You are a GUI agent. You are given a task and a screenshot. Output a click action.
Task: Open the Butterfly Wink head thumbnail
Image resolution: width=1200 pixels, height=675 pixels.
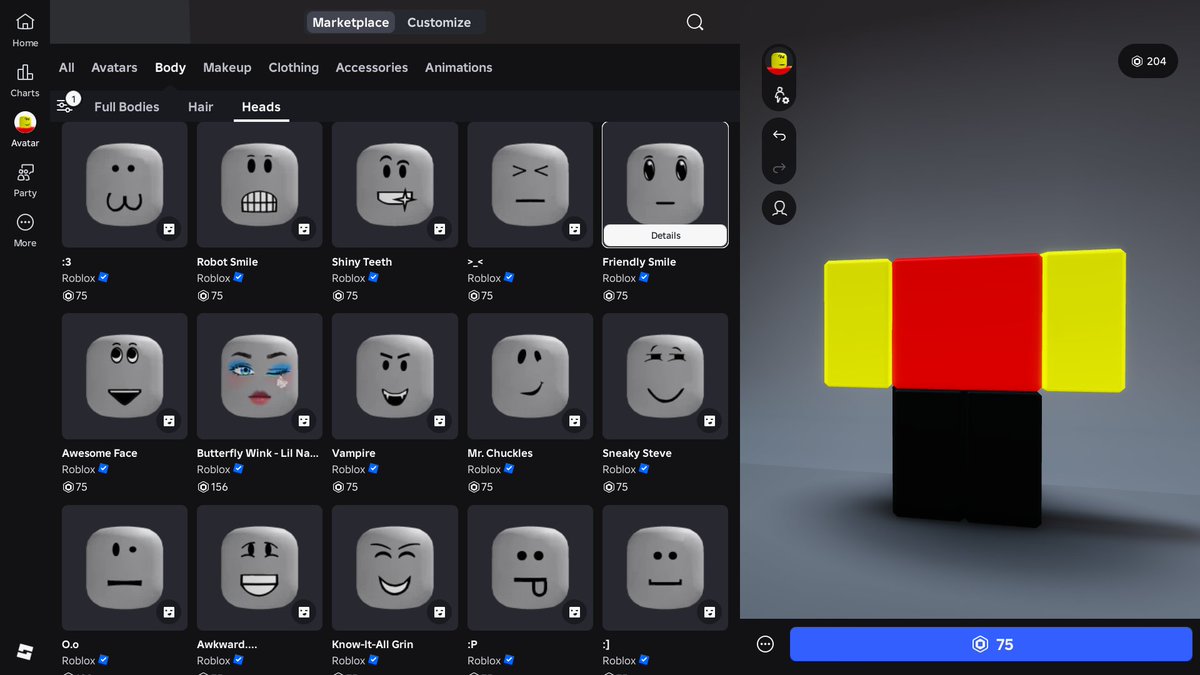click(259, 376)
